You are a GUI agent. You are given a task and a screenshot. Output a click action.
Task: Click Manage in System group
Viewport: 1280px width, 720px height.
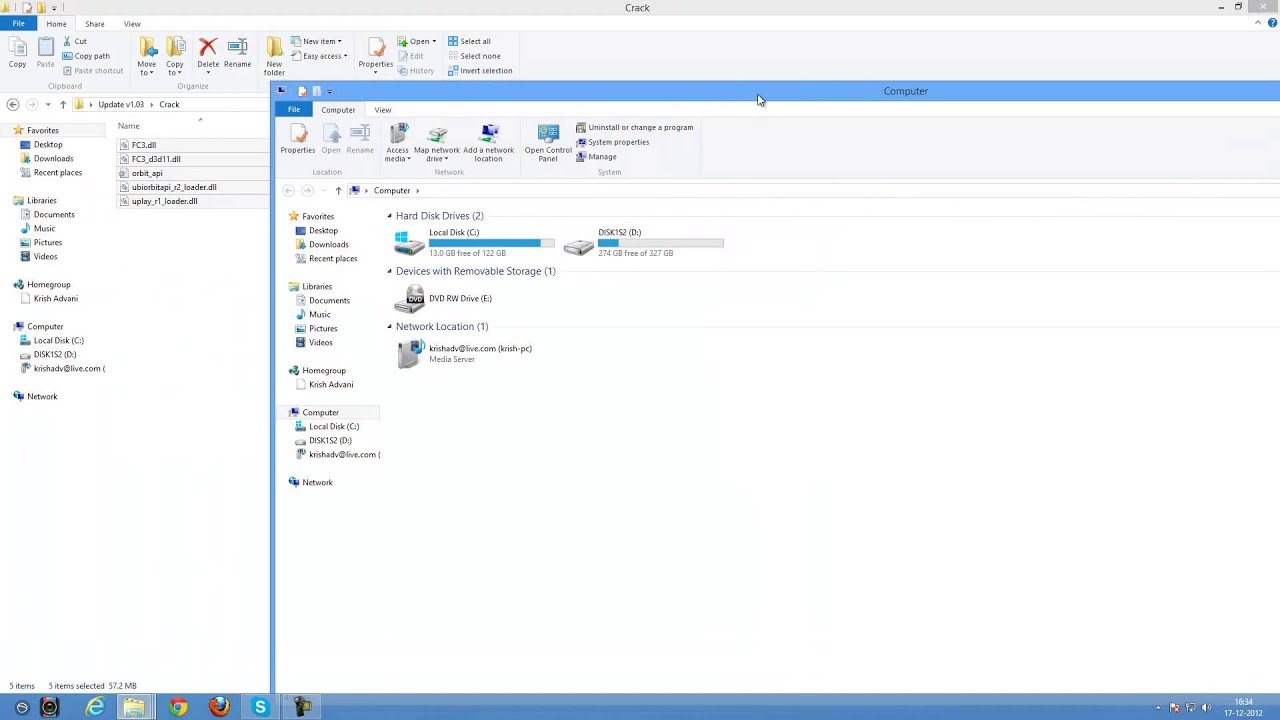click(596, 157)
